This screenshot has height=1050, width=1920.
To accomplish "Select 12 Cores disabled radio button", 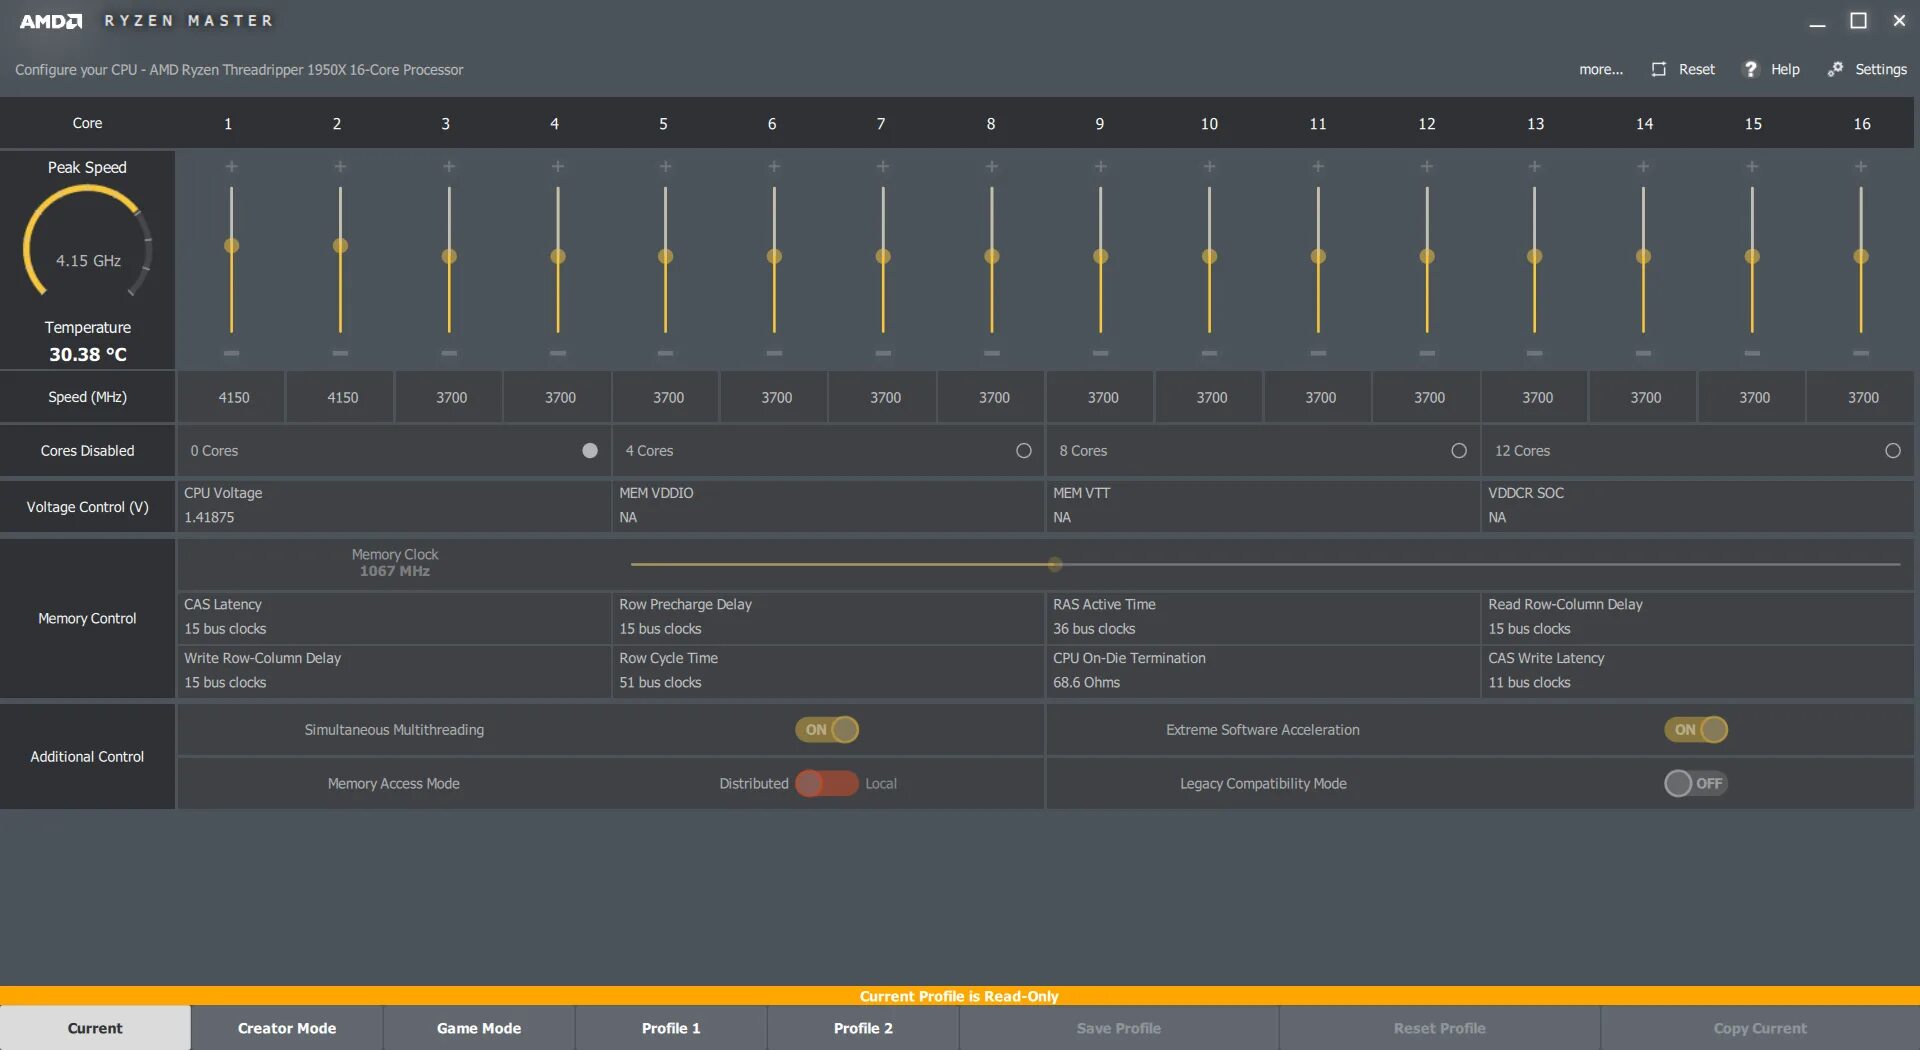I will pyautogui.click(x=1893, y=451).
